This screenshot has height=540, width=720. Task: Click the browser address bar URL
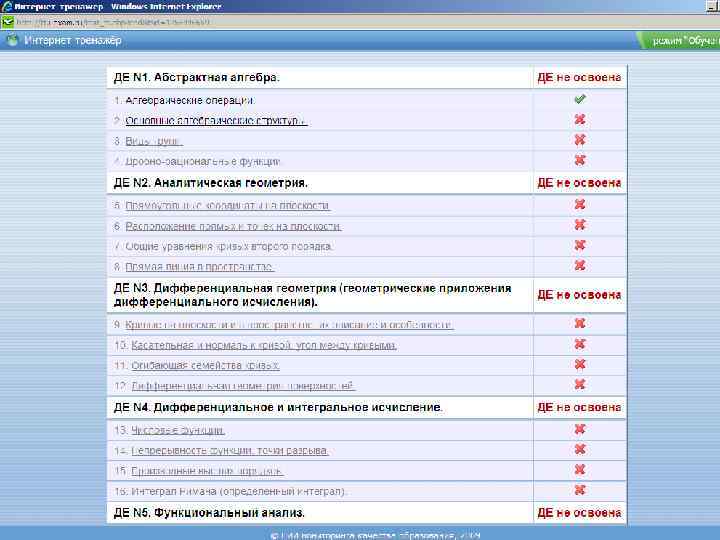tap(113, 22)
